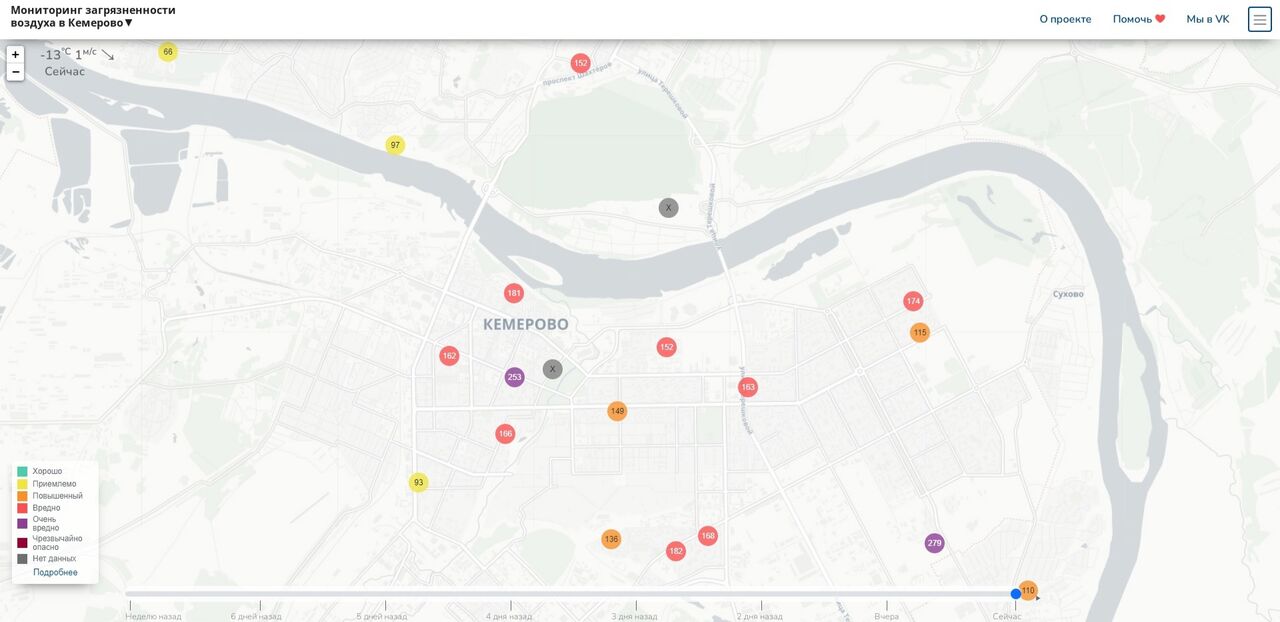Click the blue timeline slider handle
Screen dimensions: 1280x622
point(1016,594)
